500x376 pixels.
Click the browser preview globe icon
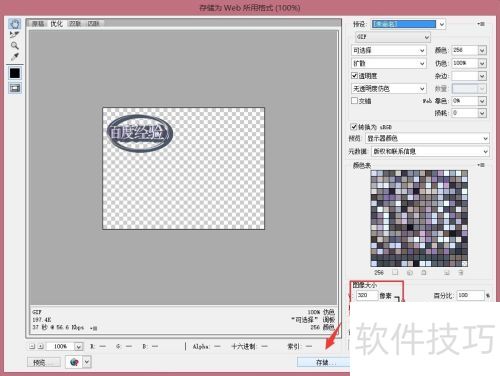pos(75,362)
